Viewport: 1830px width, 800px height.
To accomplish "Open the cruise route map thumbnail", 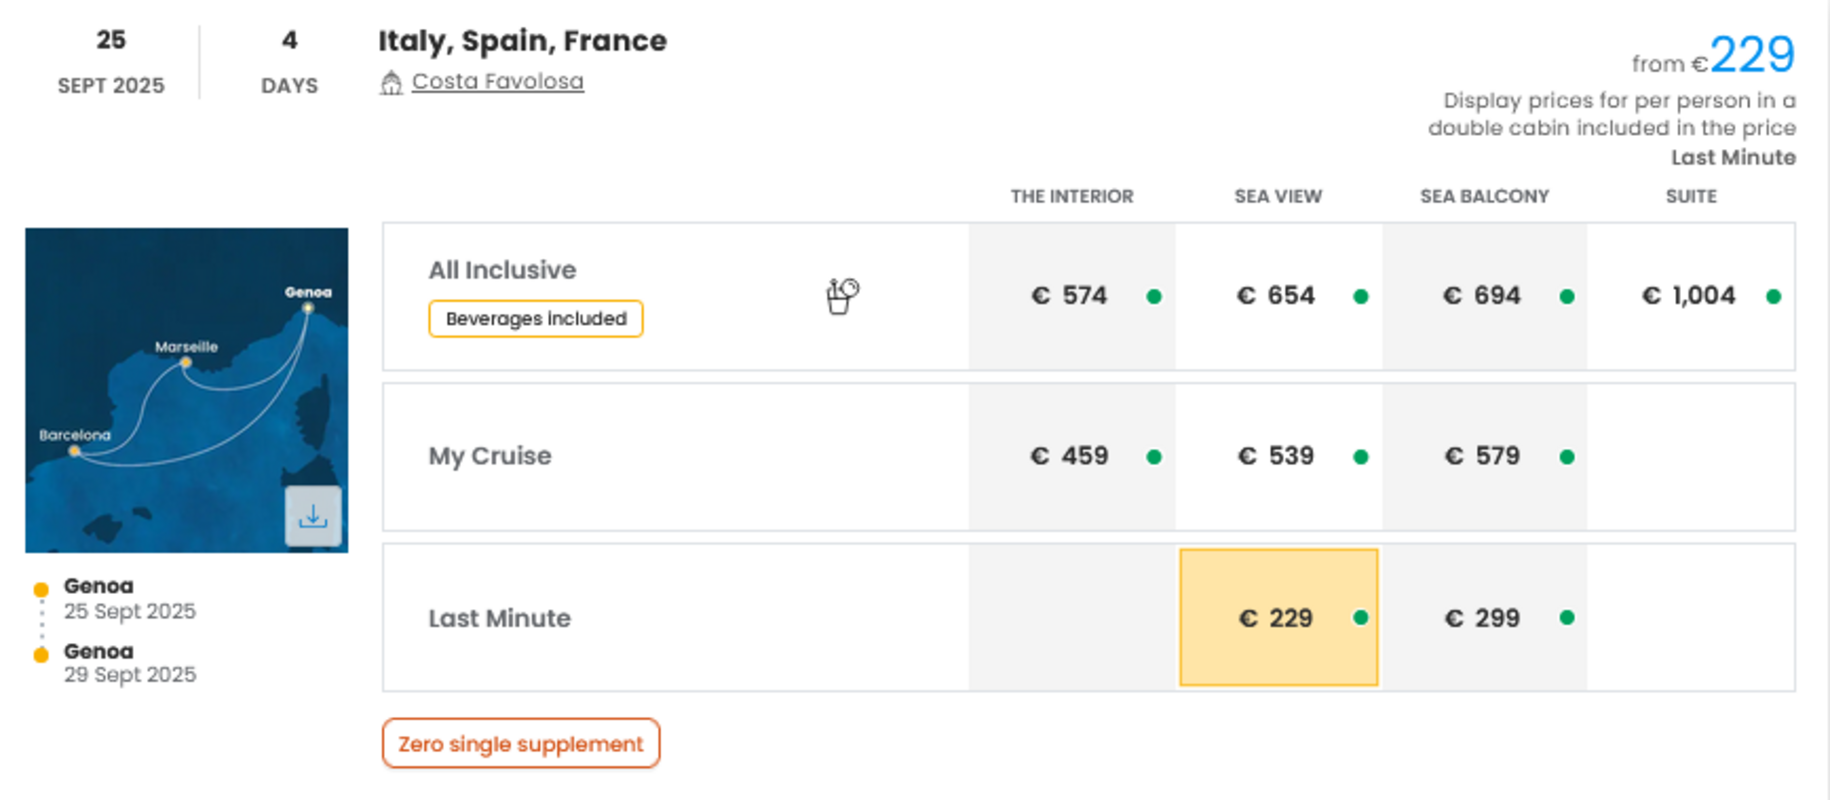I will point(187,390).
